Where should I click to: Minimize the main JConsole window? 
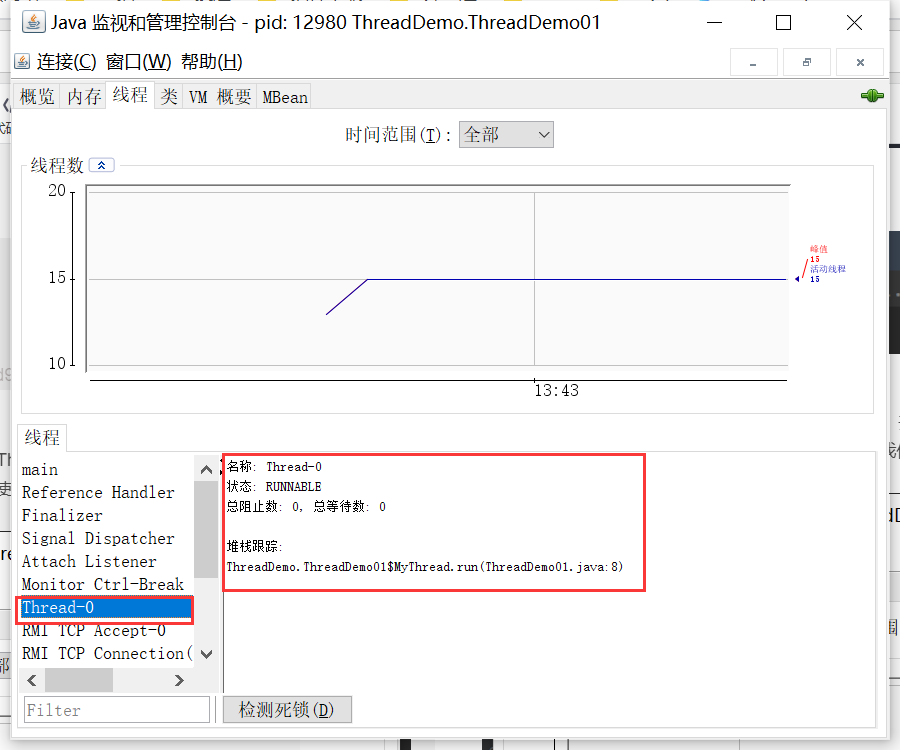point(714,23)
